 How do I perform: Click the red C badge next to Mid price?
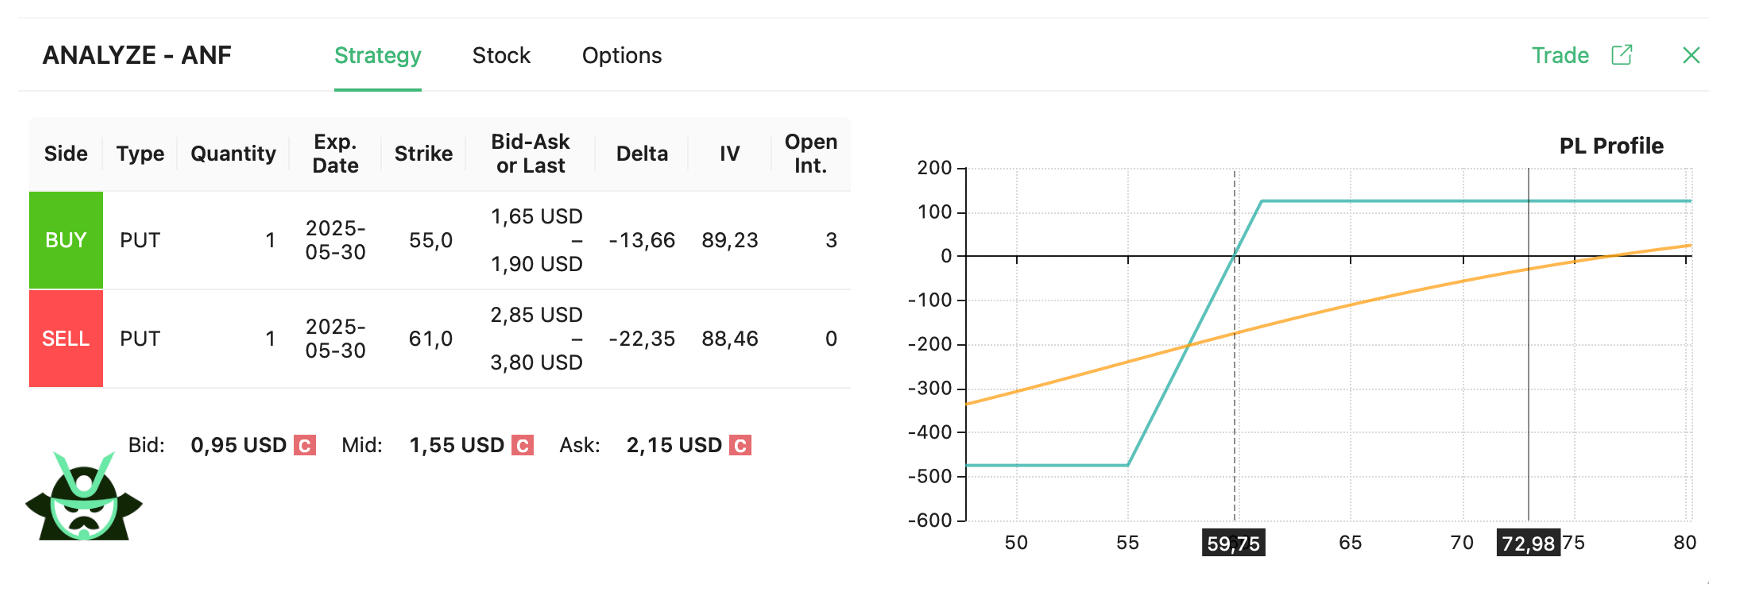pos(524,444)
